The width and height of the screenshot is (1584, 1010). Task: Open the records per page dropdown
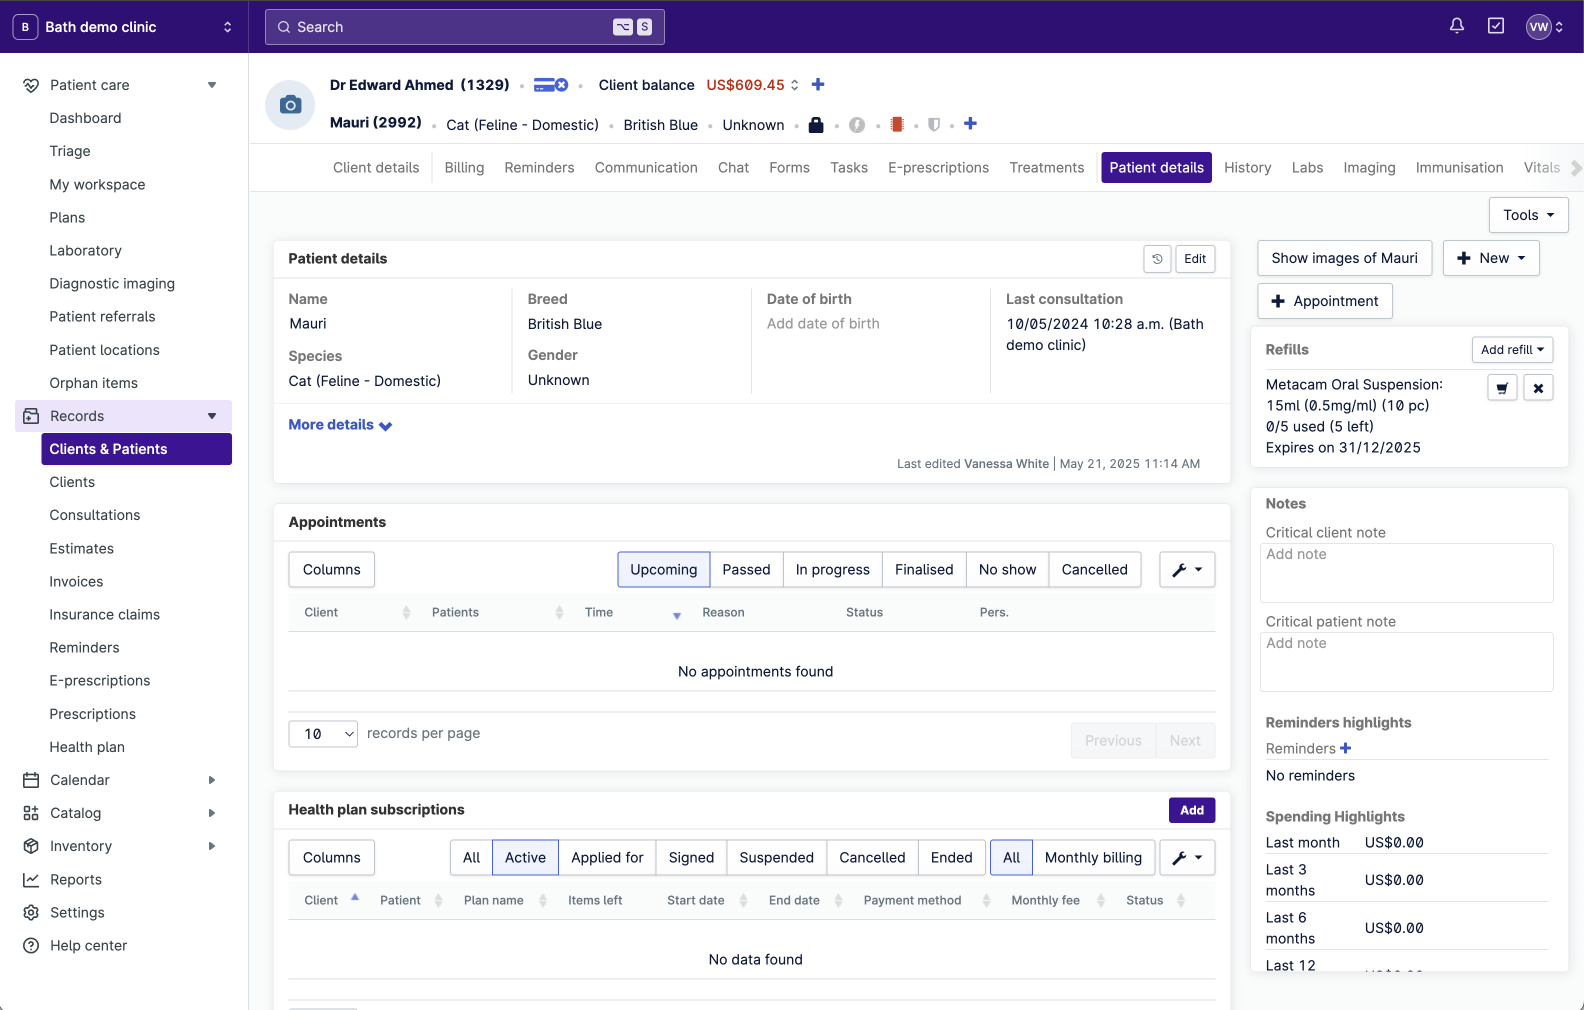pyautogui.click(x=323, y=734)
